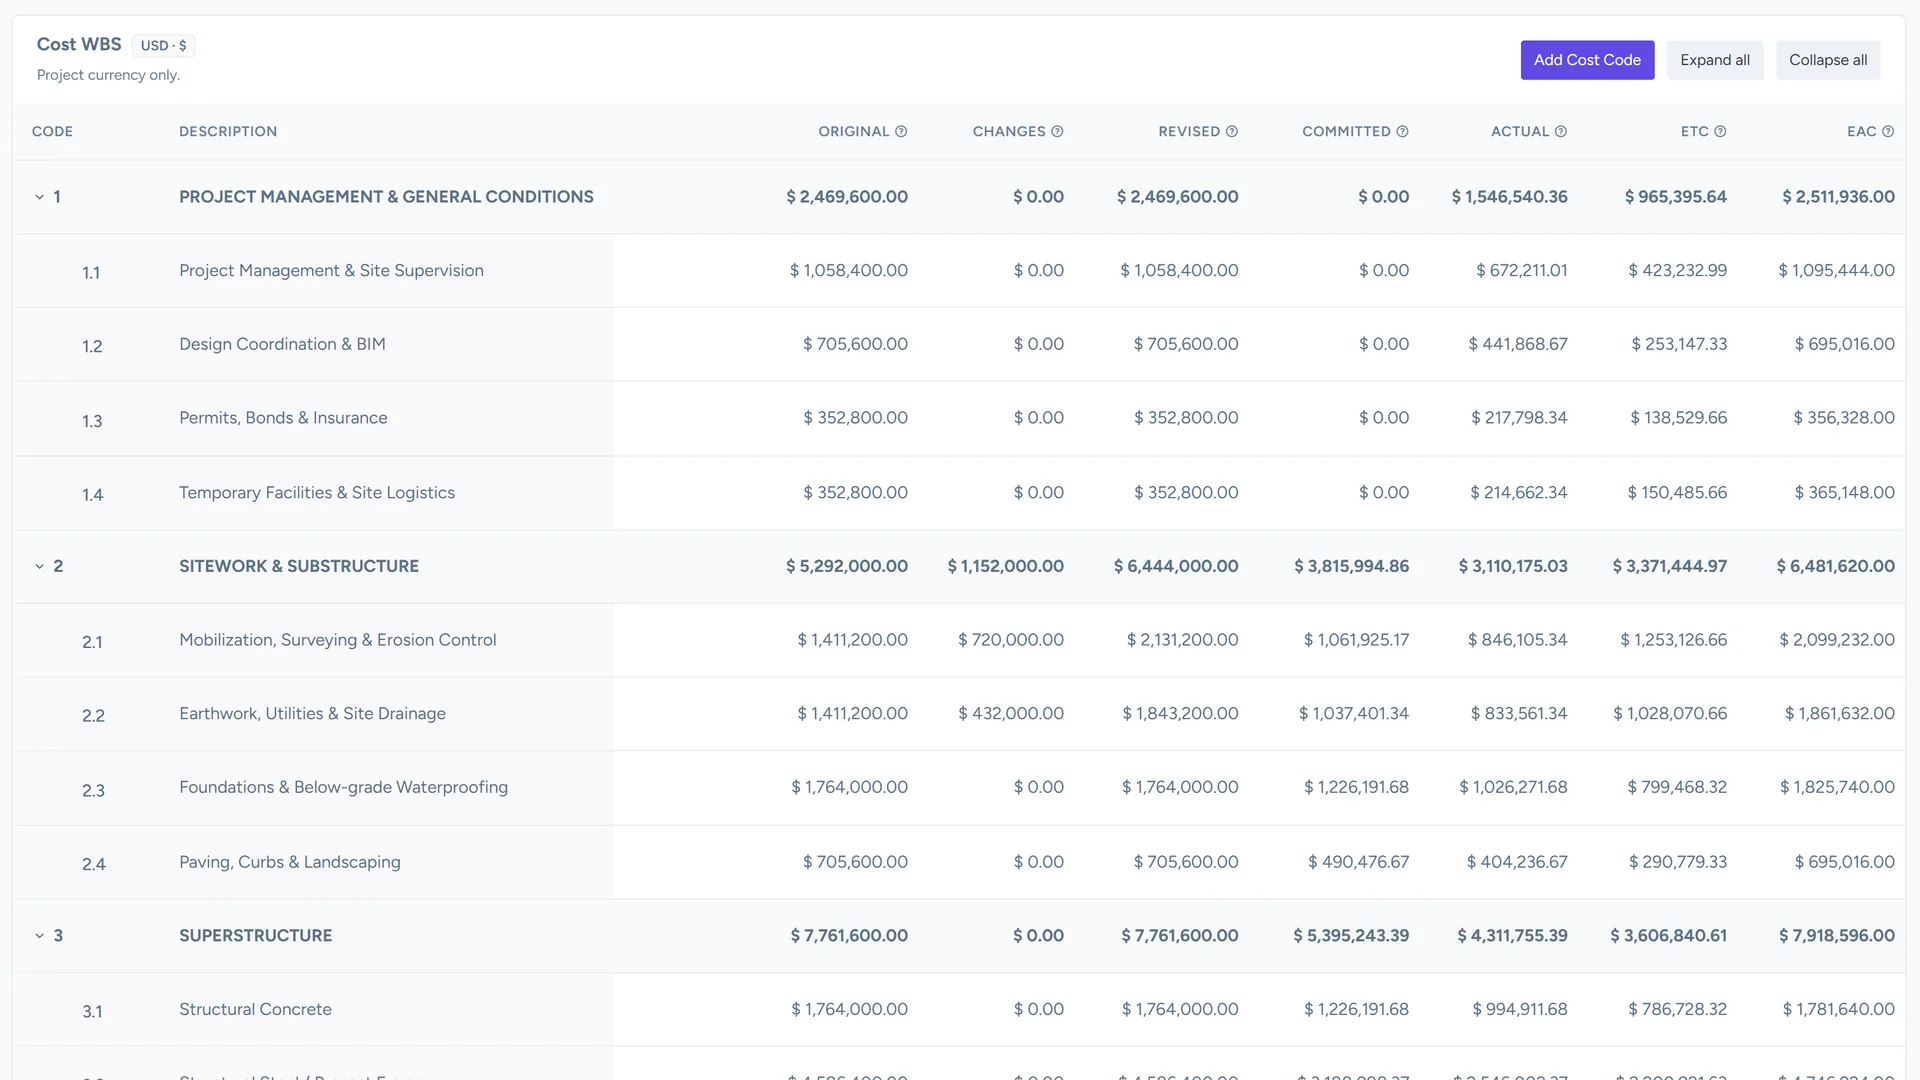
Task: Click committed value $ 3,815,994.86
Action: click(x=1351, y=566)
